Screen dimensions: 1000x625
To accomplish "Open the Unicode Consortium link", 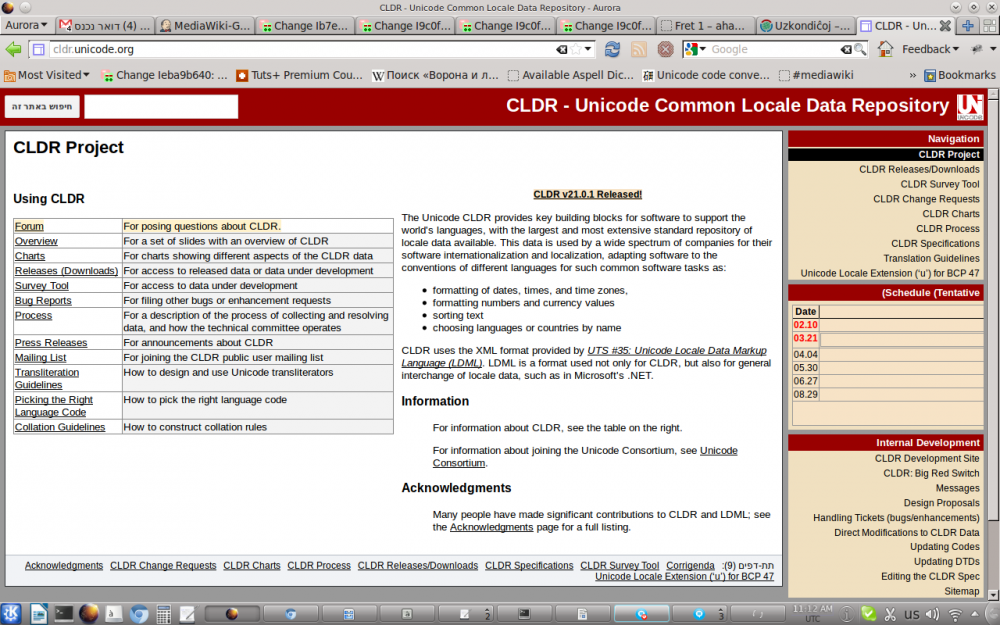I will click(585, 457).
